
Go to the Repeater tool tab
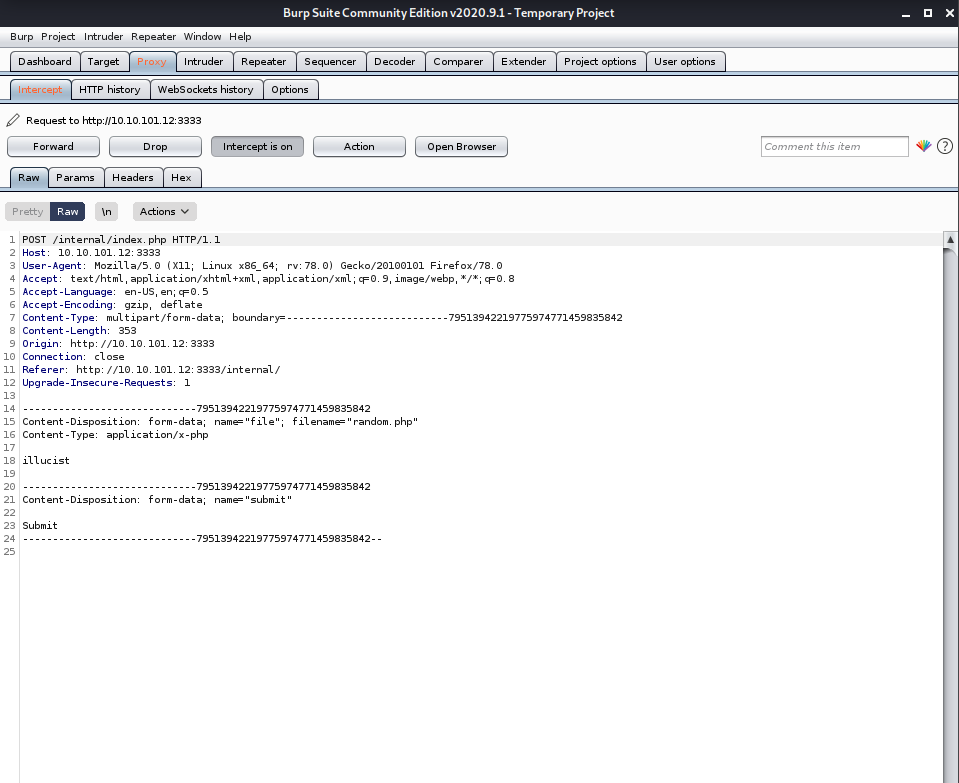click(264, 62)
